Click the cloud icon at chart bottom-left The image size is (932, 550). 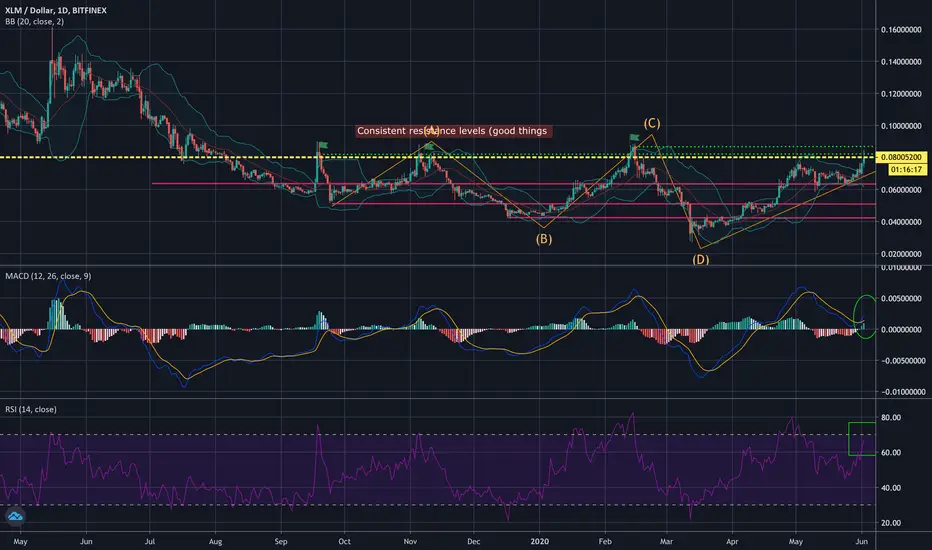[15, 516]
